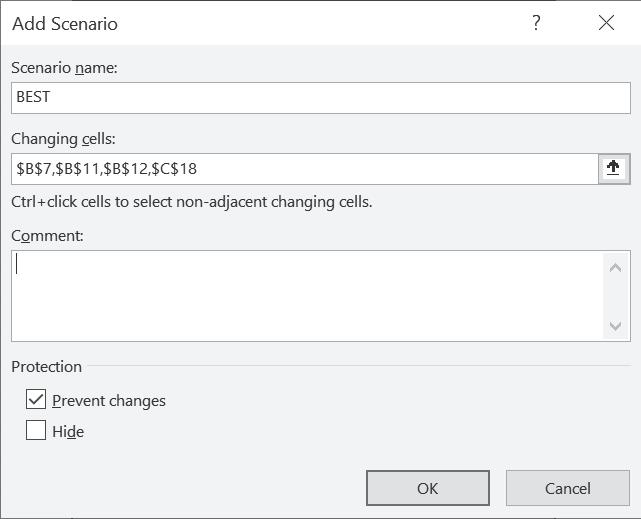Click the Changing cells label

[x=63, y=139]
